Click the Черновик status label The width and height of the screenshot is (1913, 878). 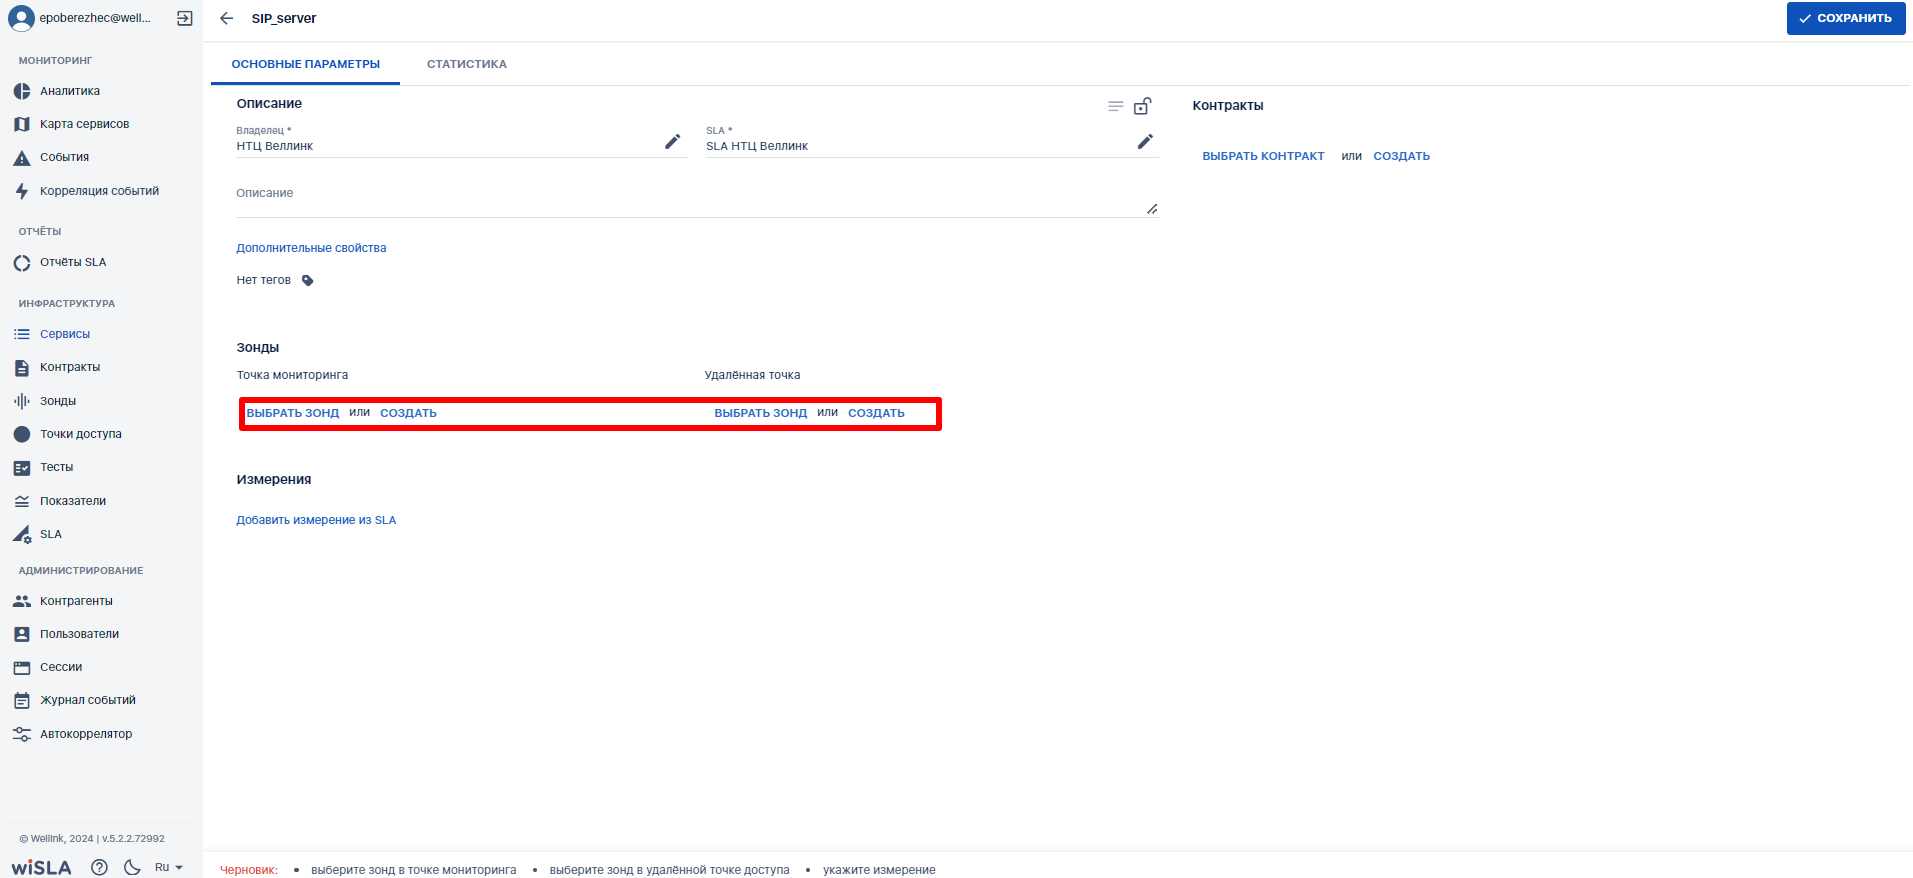point(249,870)
